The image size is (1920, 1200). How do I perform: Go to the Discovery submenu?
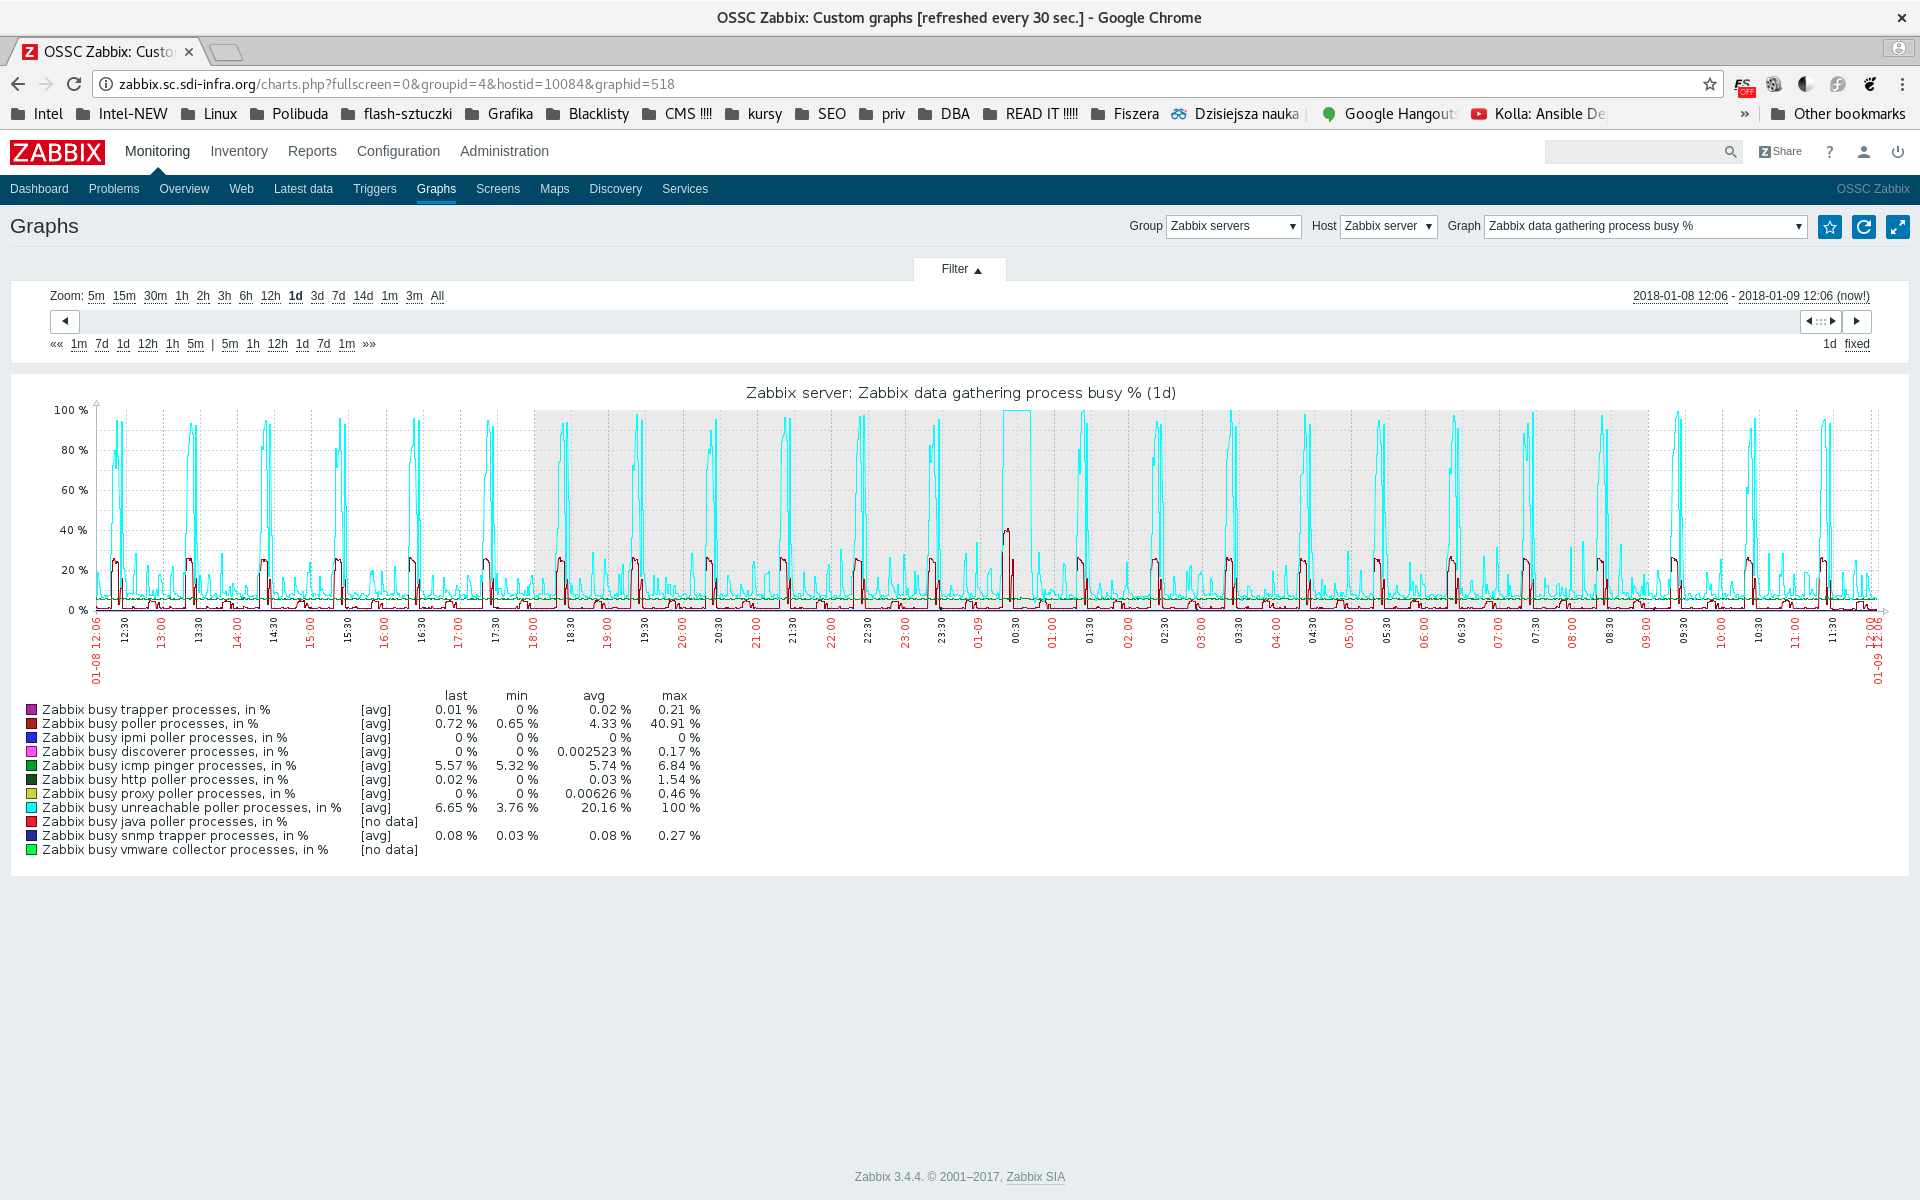click(615, 189)
